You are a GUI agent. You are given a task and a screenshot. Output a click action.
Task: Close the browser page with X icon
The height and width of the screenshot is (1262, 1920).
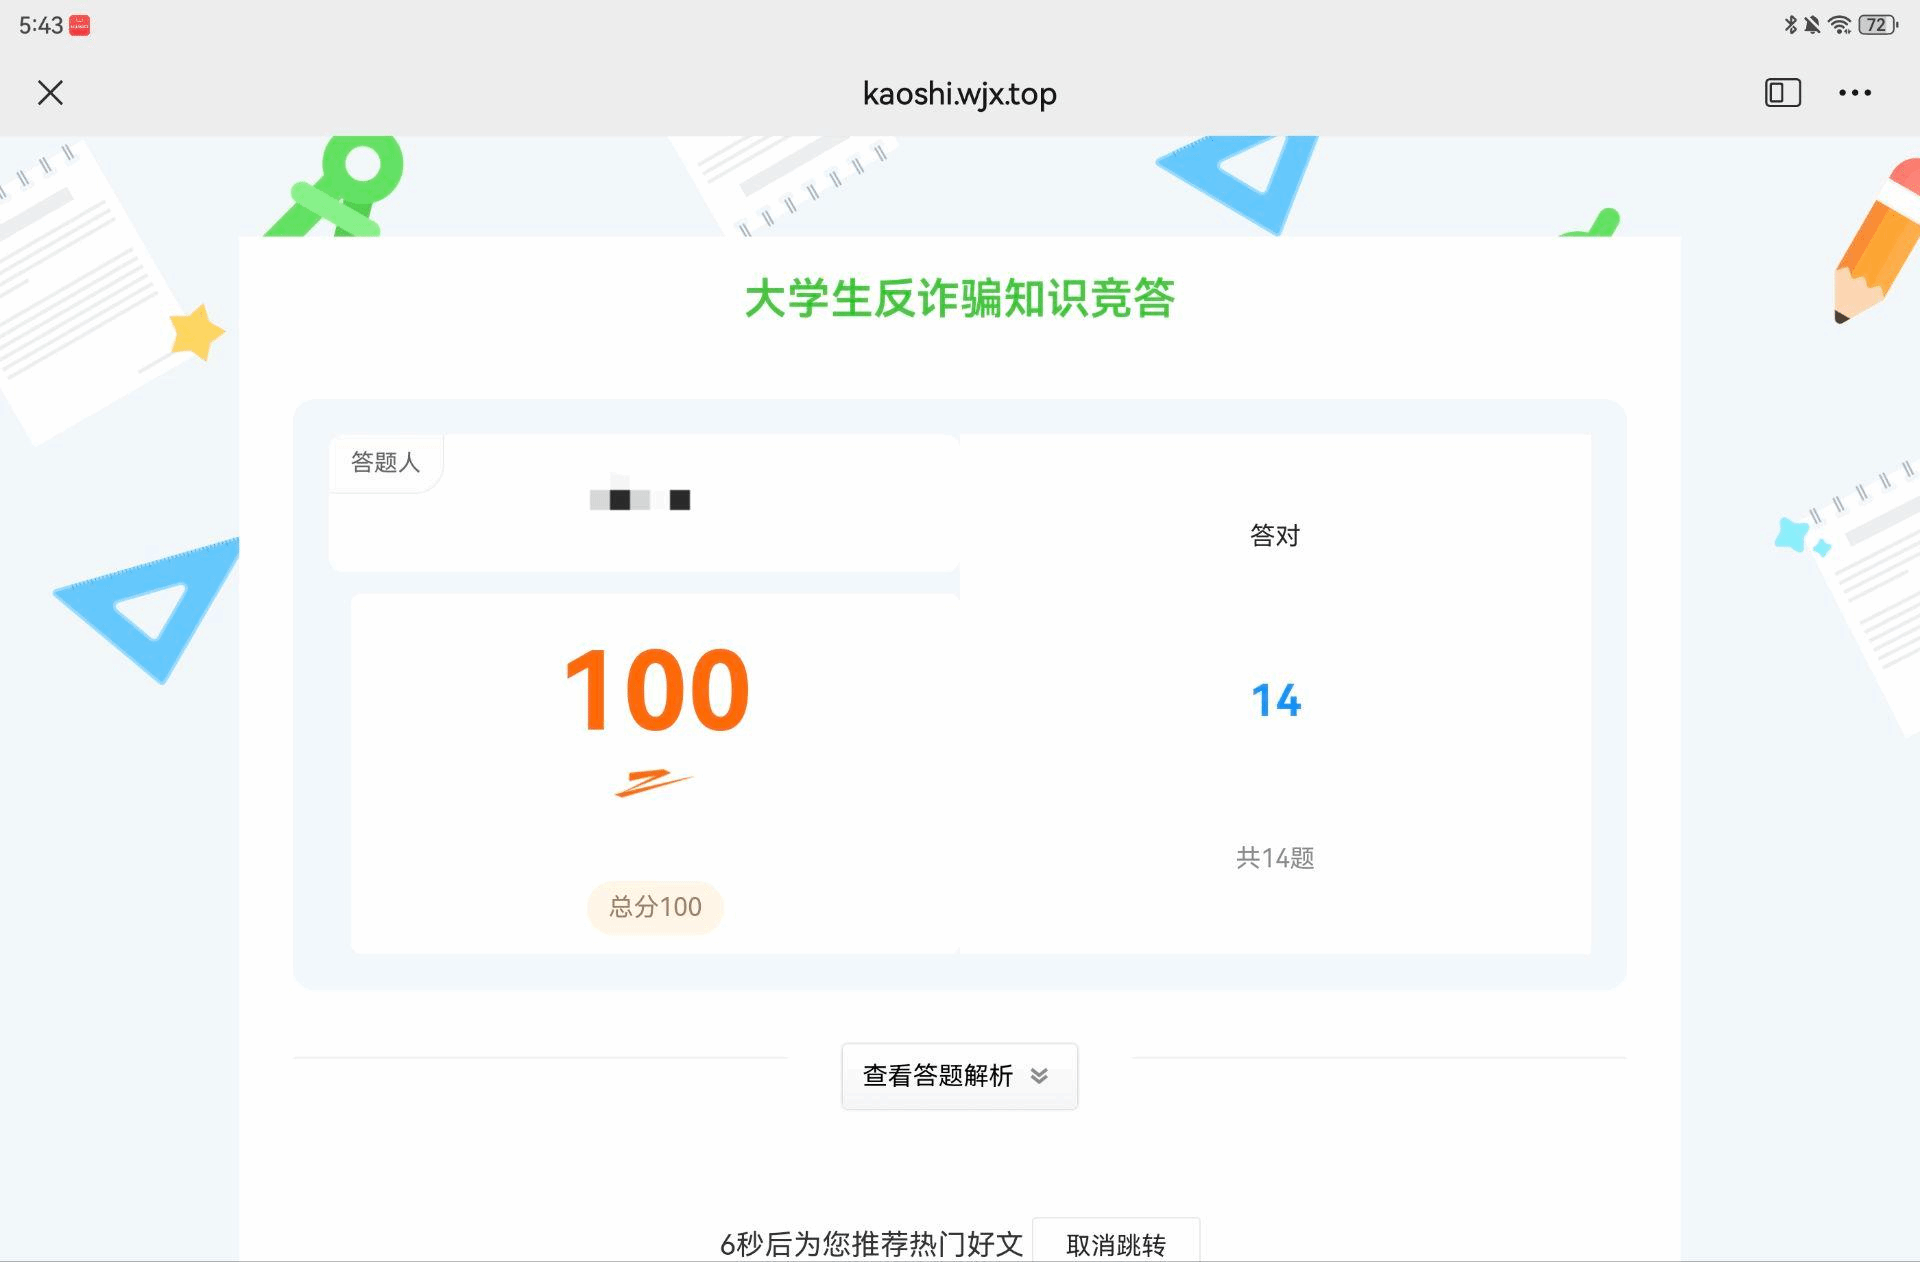point(50,93)
